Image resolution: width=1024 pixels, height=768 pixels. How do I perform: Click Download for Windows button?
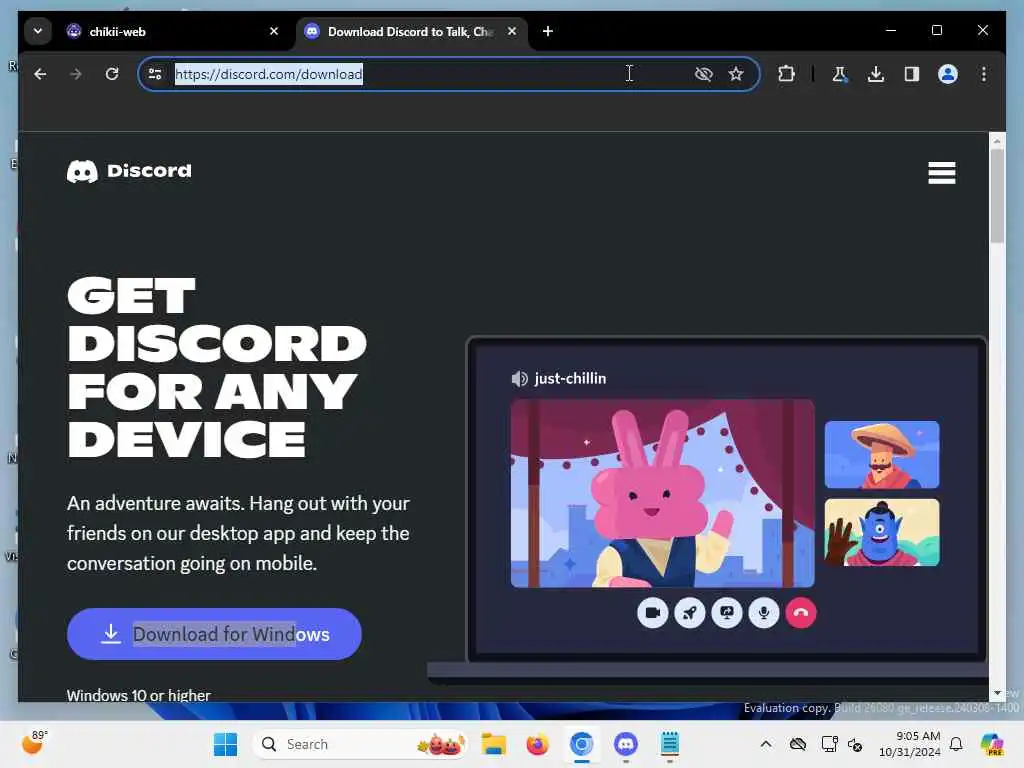click(x=214, y=634)
